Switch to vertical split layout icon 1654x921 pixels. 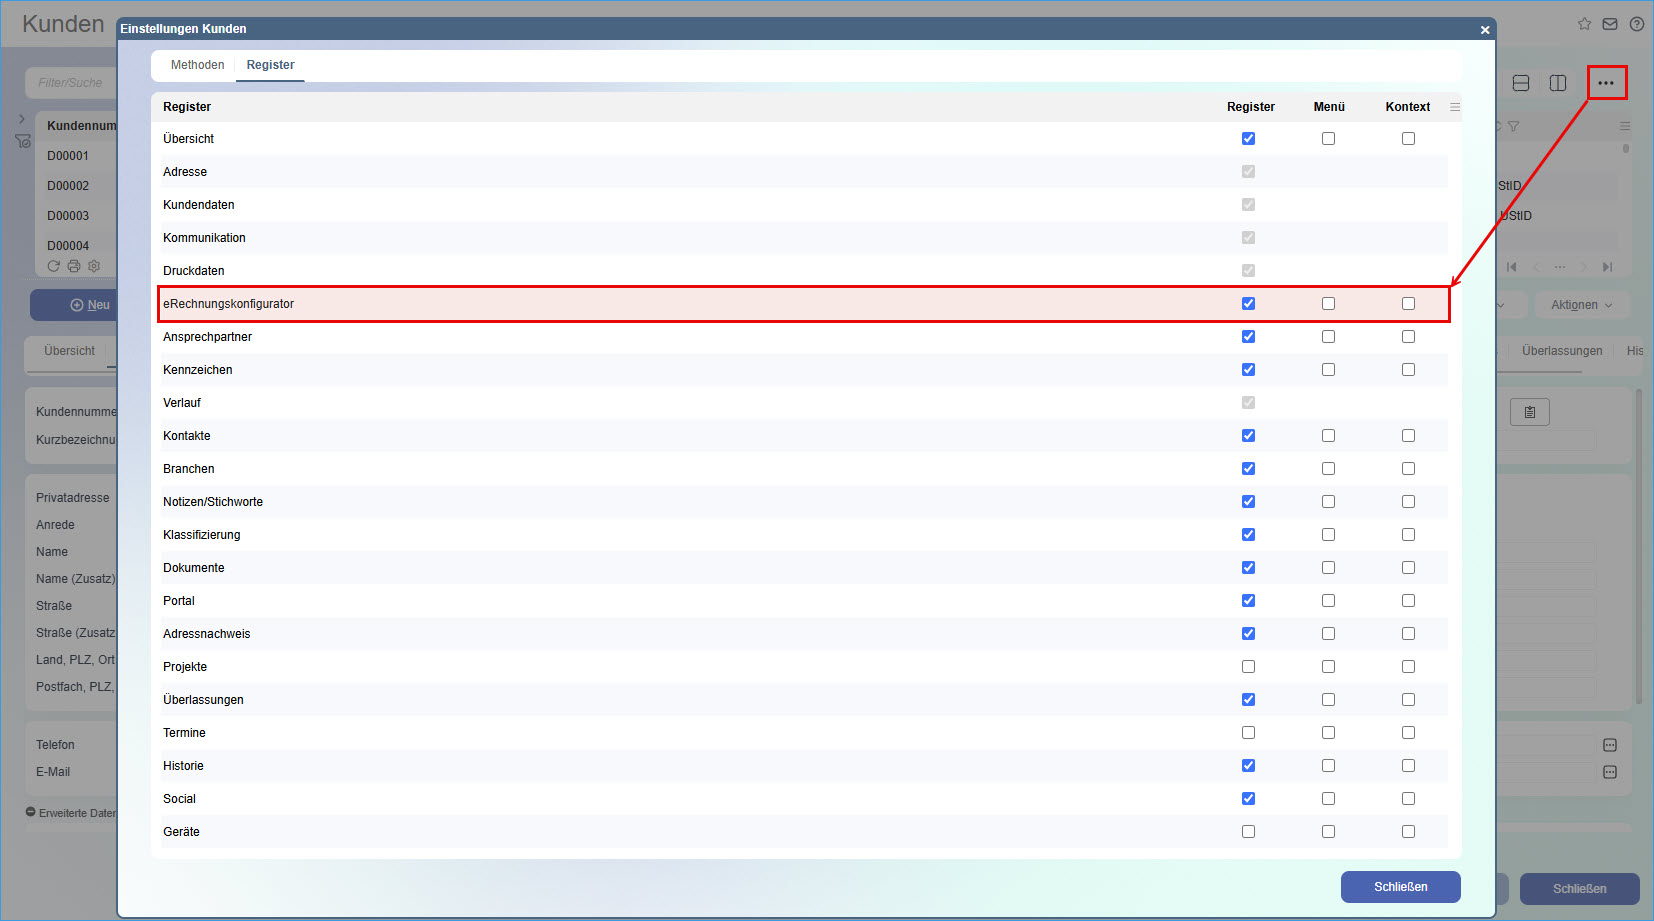(x=1558, y=83)
